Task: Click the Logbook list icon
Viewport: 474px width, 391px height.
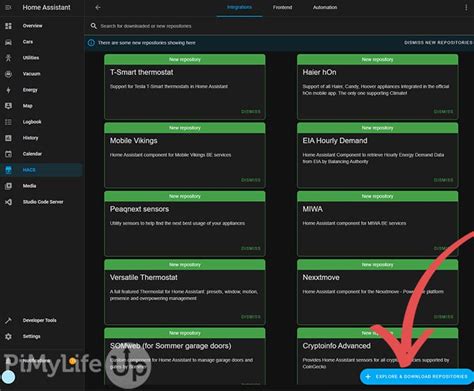Action: [x=8, y=122]
